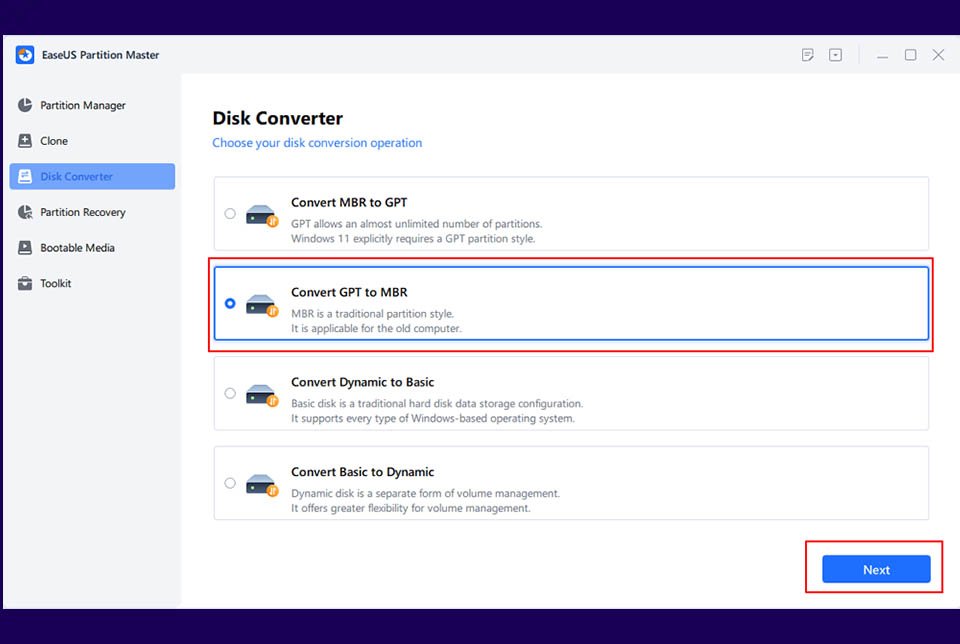Click the Disk Converter icon in the sidebar
Screen dimensions: 960x644
[25, 176]
